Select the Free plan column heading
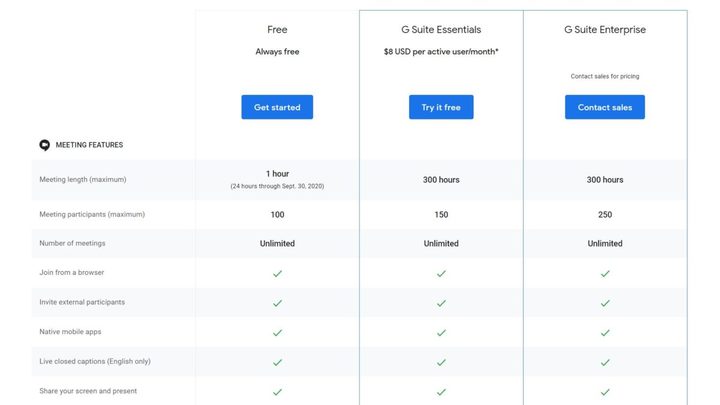The width and height of the screenshot is (720, 405). 277,30
